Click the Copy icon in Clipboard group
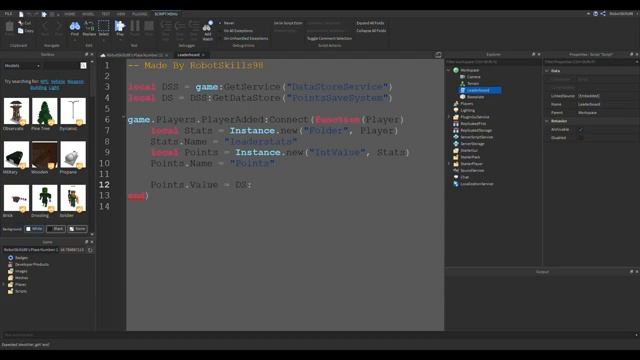Image resolution: width=640 pixels, height=360 pixels. pyautogui.click(x=20, y=31)
